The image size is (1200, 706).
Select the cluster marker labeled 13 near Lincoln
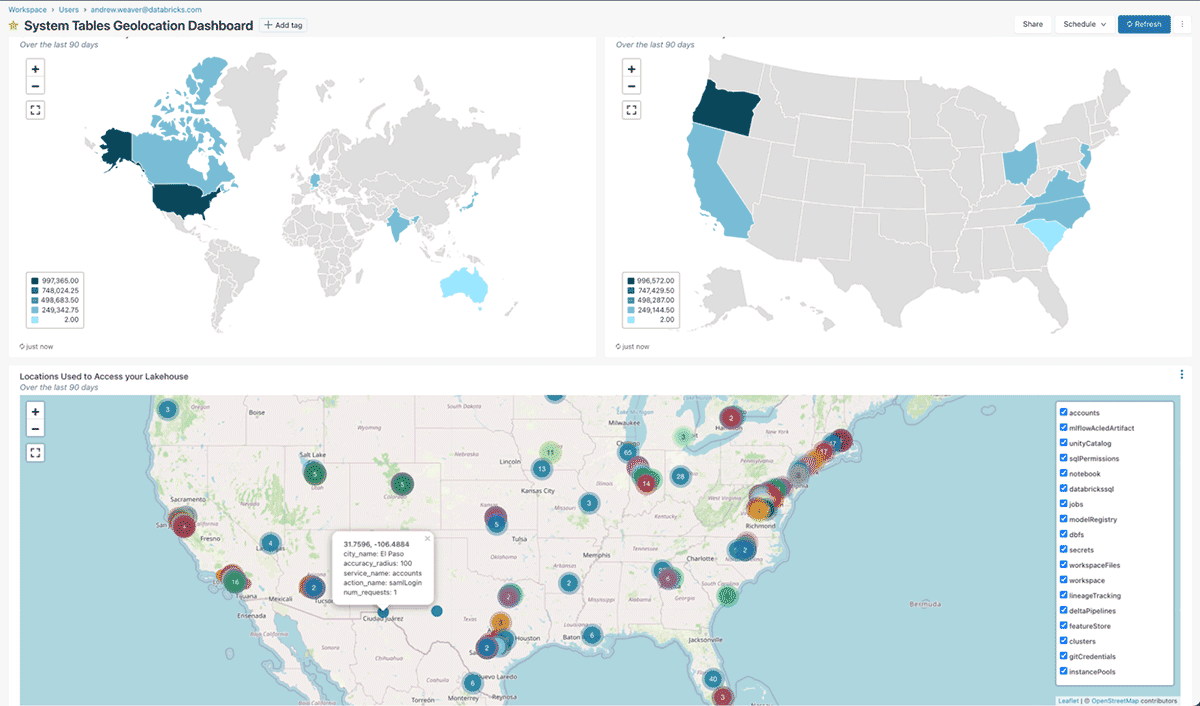point(542,468)
